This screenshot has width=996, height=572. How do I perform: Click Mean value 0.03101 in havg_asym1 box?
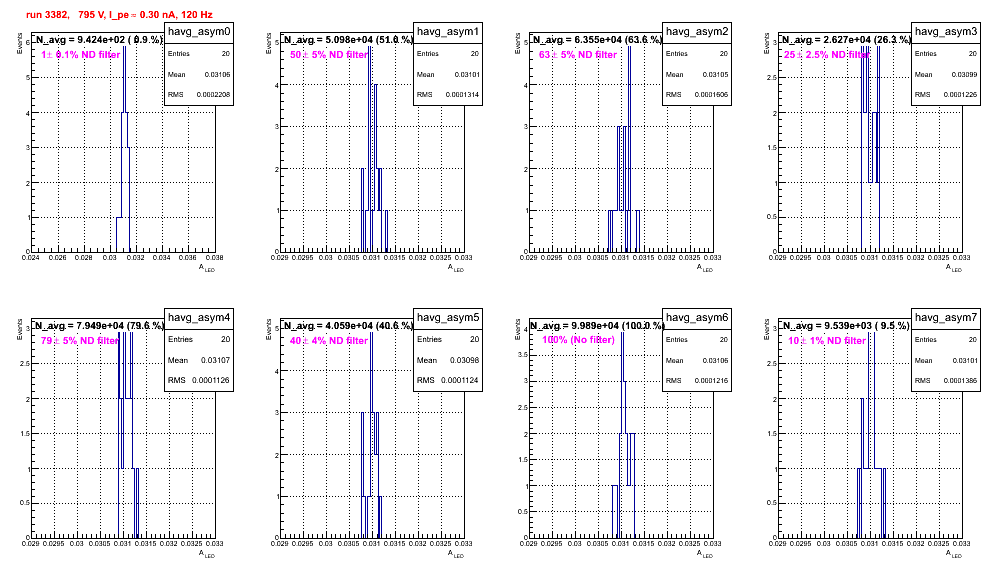click(466, 74)
